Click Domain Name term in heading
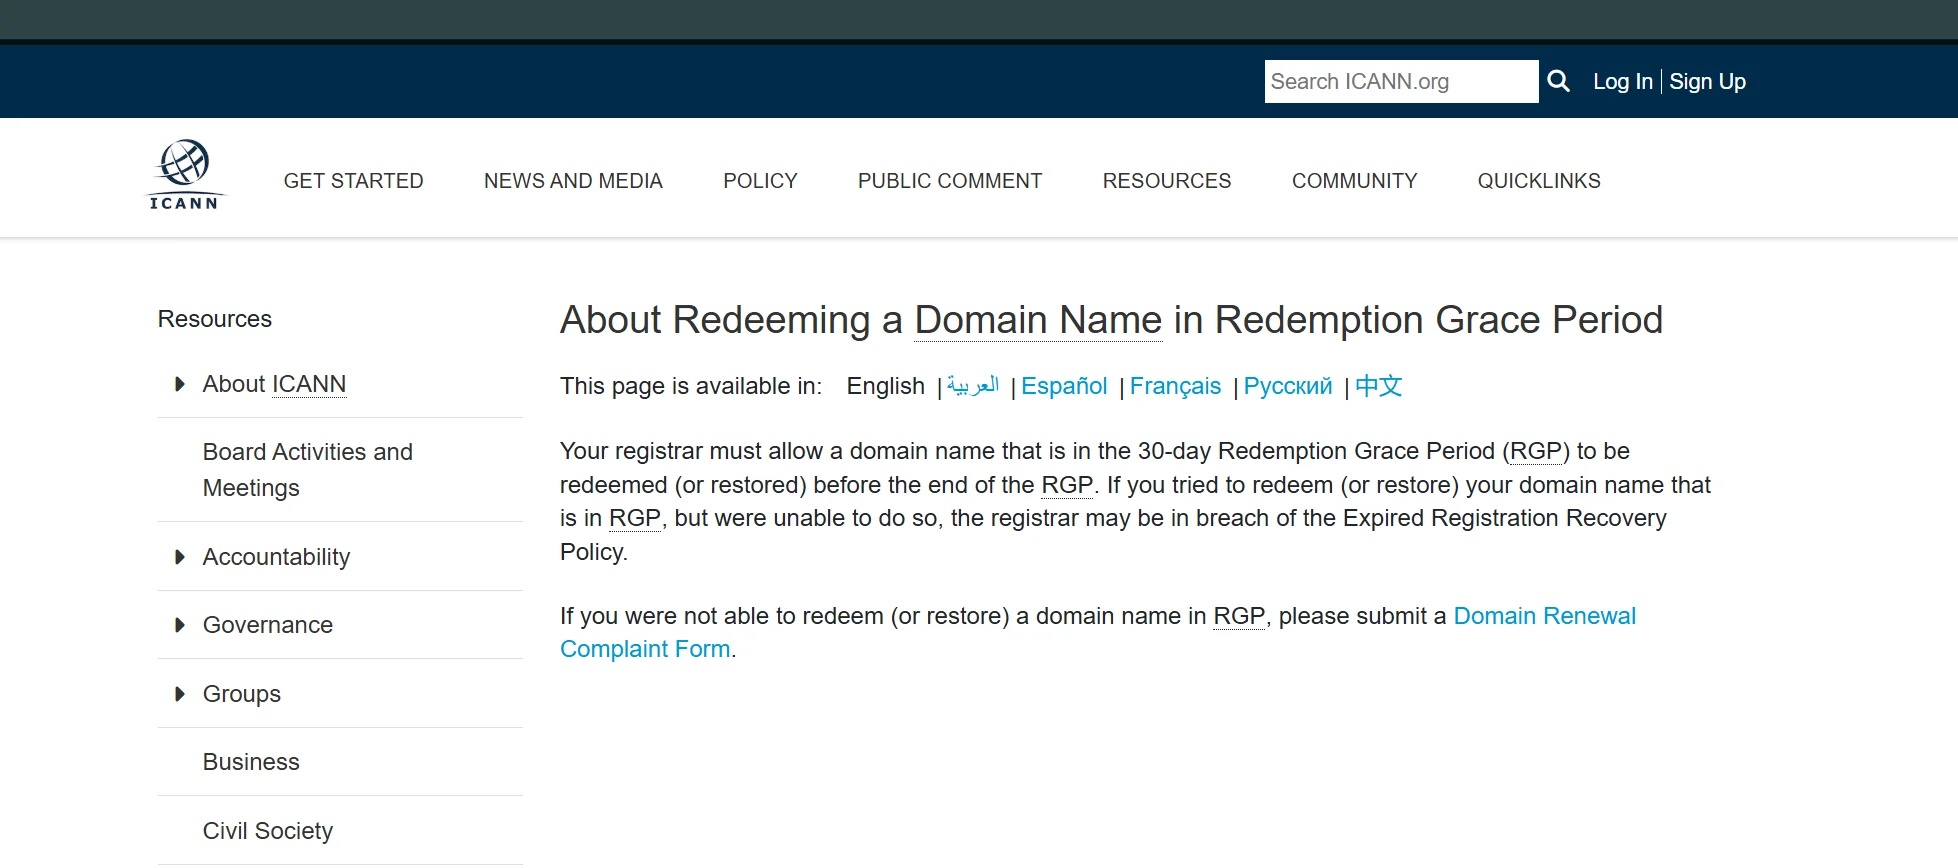The height and width of the screenshot is (868, 1958). [1038, 320]
